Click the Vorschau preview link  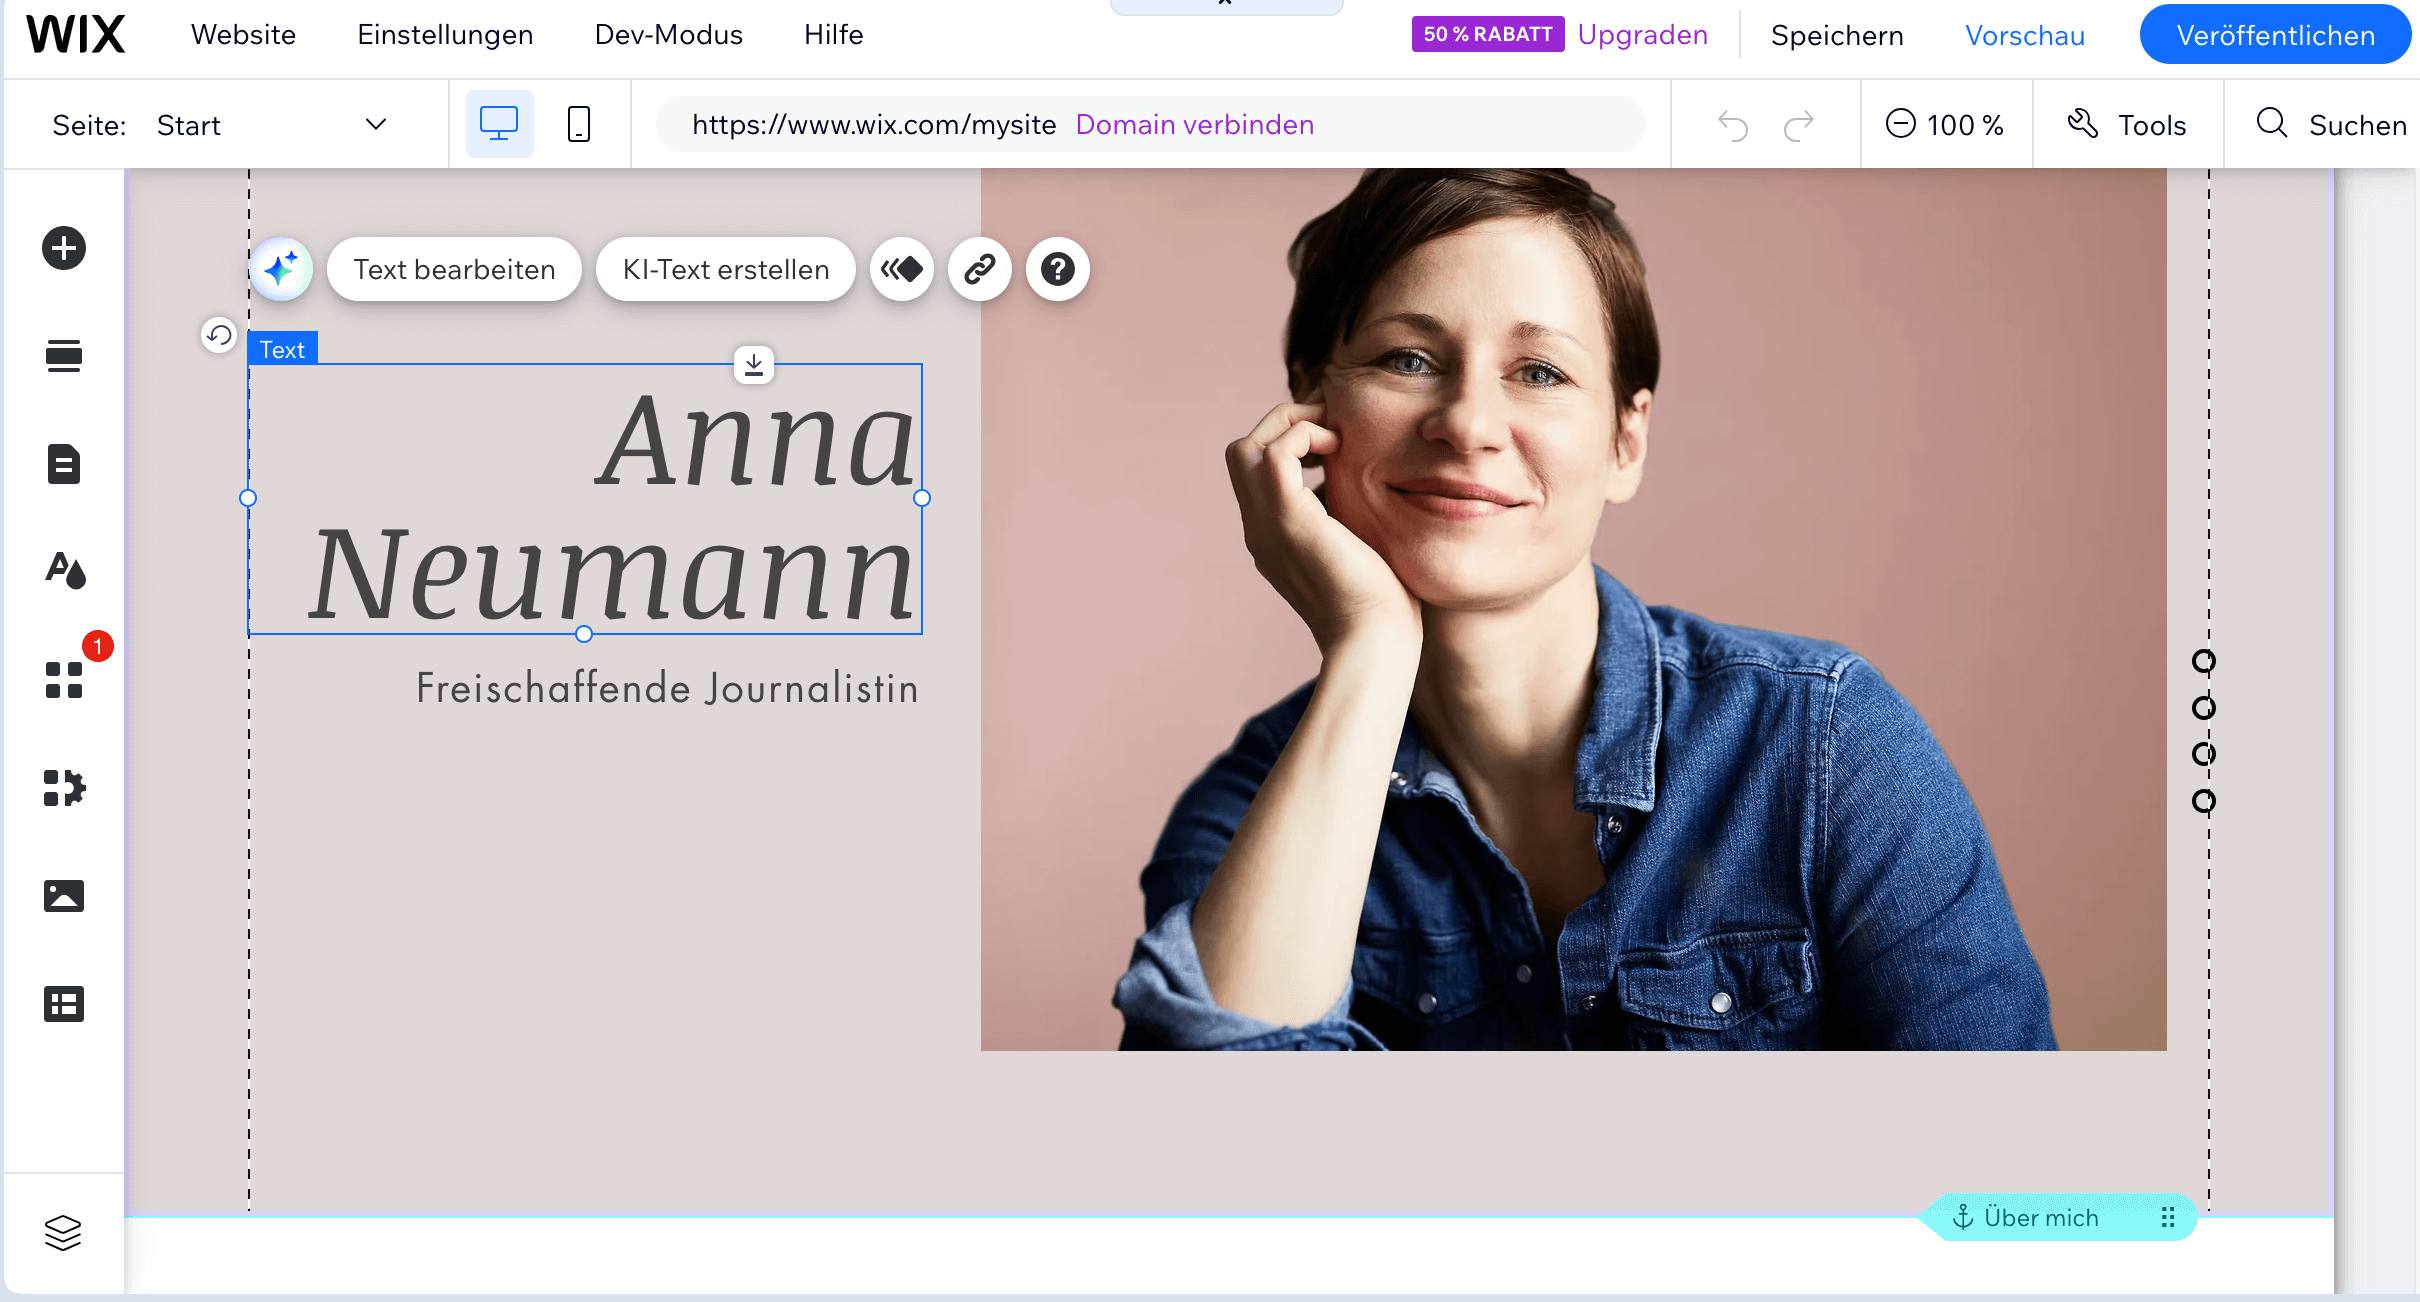point(2025,36)
